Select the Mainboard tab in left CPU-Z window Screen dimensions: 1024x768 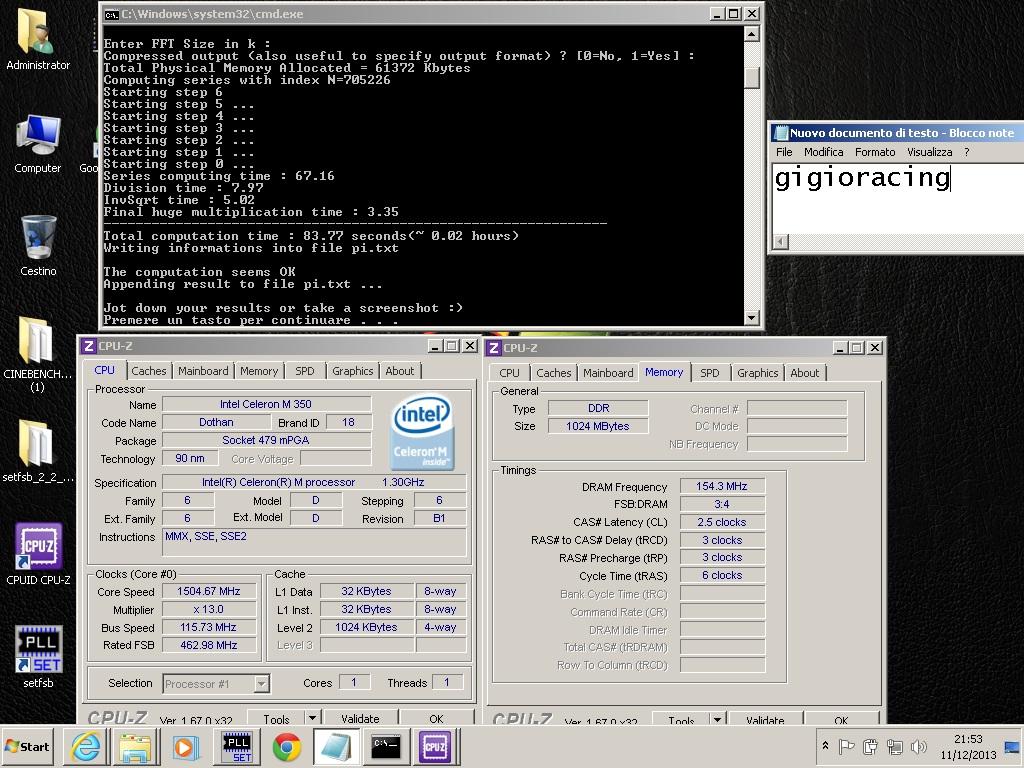coord(203,371)
